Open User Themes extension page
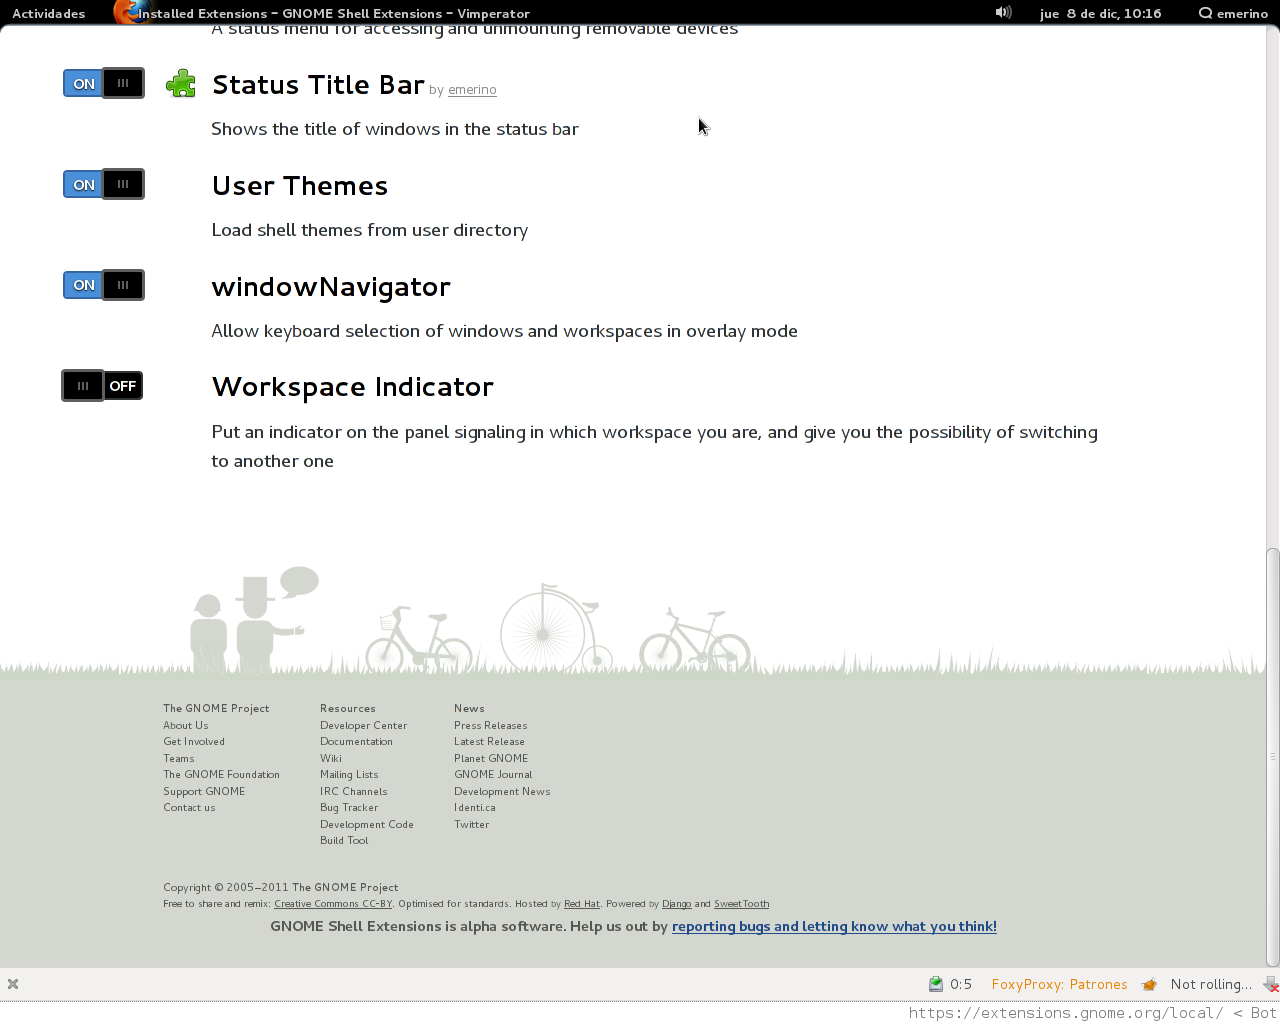 pos(300,186)
